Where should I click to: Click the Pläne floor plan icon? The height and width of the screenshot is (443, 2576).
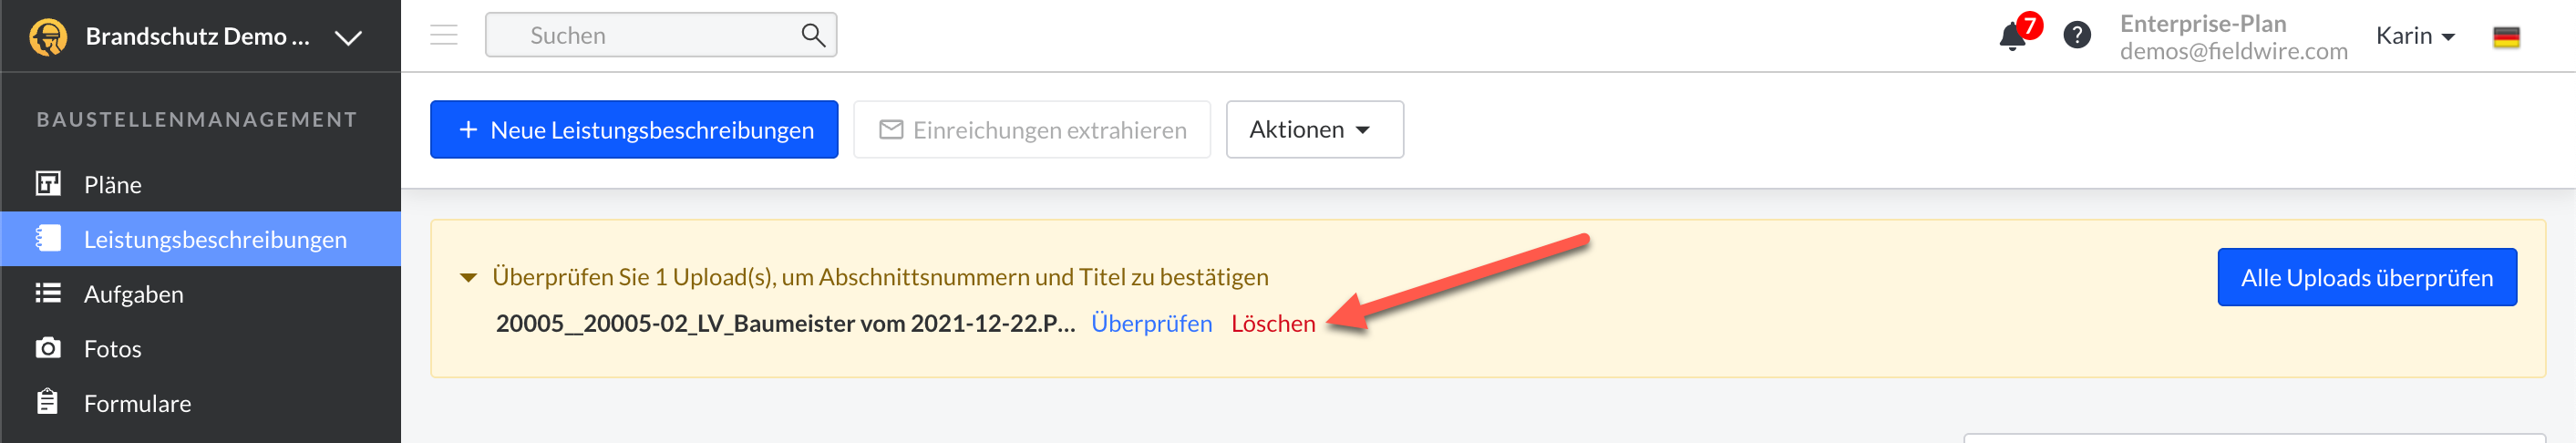click(48, 184)
